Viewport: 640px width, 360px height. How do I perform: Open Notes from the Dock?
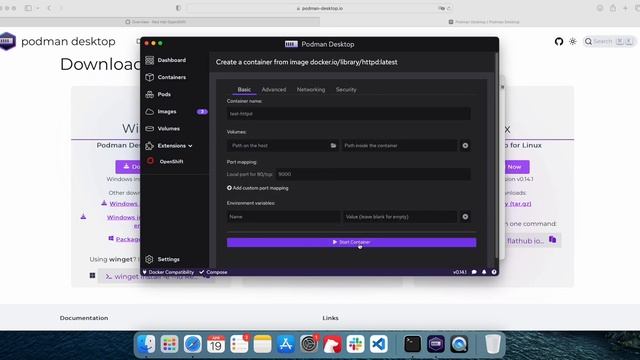tap(262, 344)
